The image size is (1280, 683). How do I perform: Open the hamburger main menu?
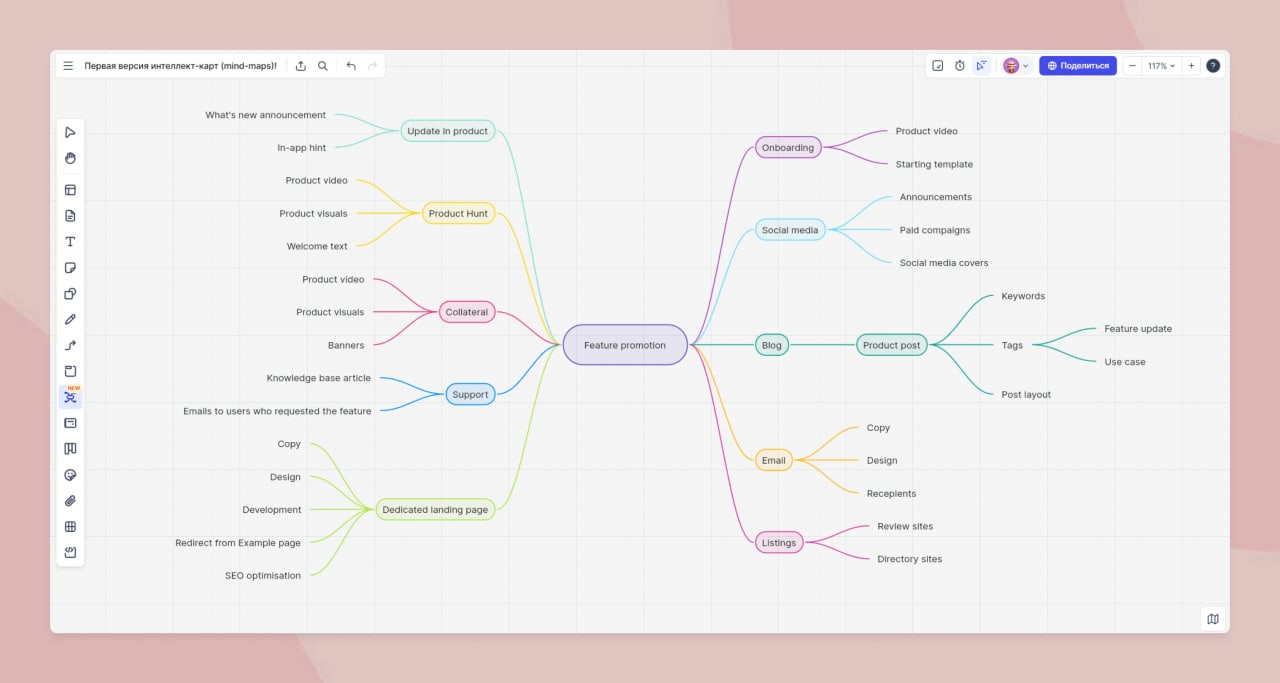(x=68, y=66)
